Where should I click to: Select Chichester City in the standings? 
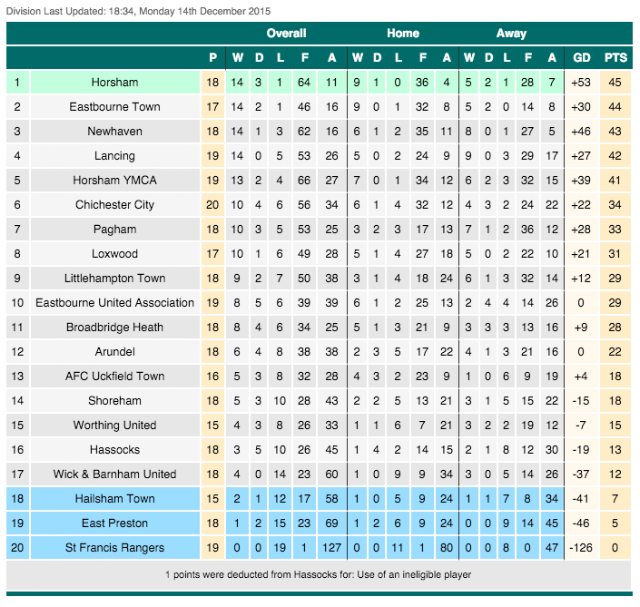coord(115,205)
